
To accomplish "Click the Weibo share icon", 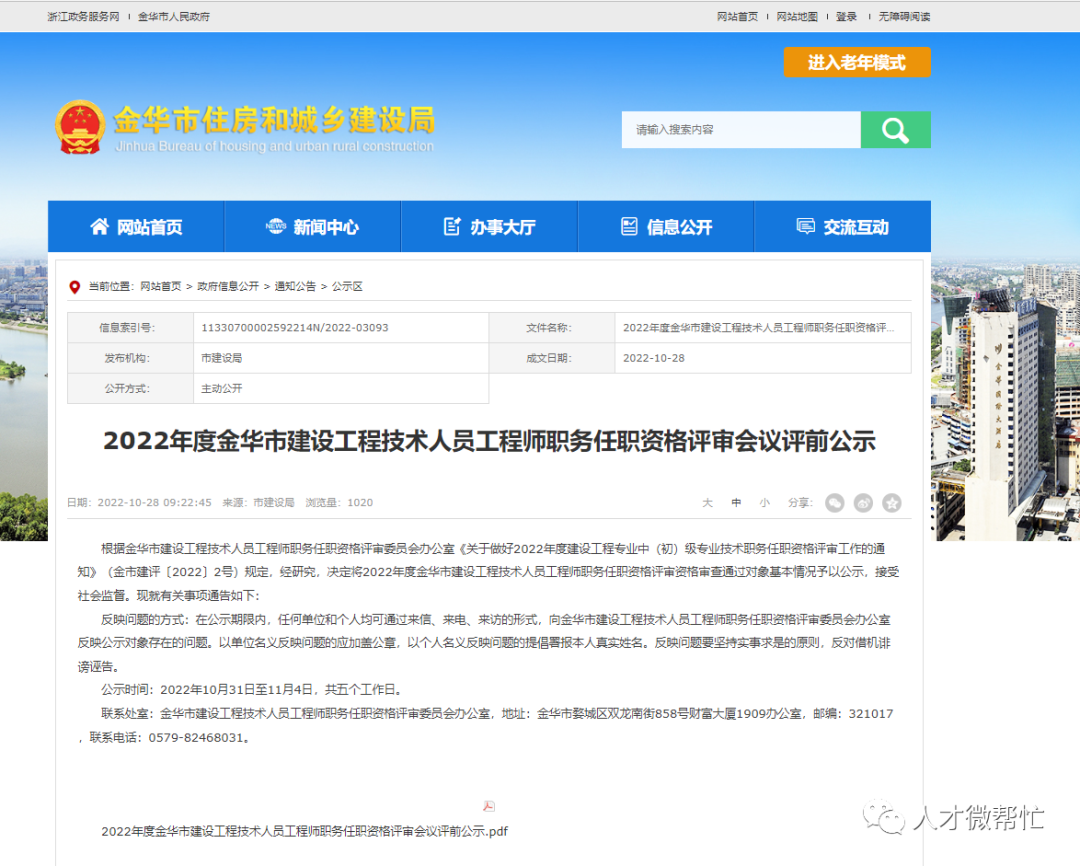I will 863,502.
